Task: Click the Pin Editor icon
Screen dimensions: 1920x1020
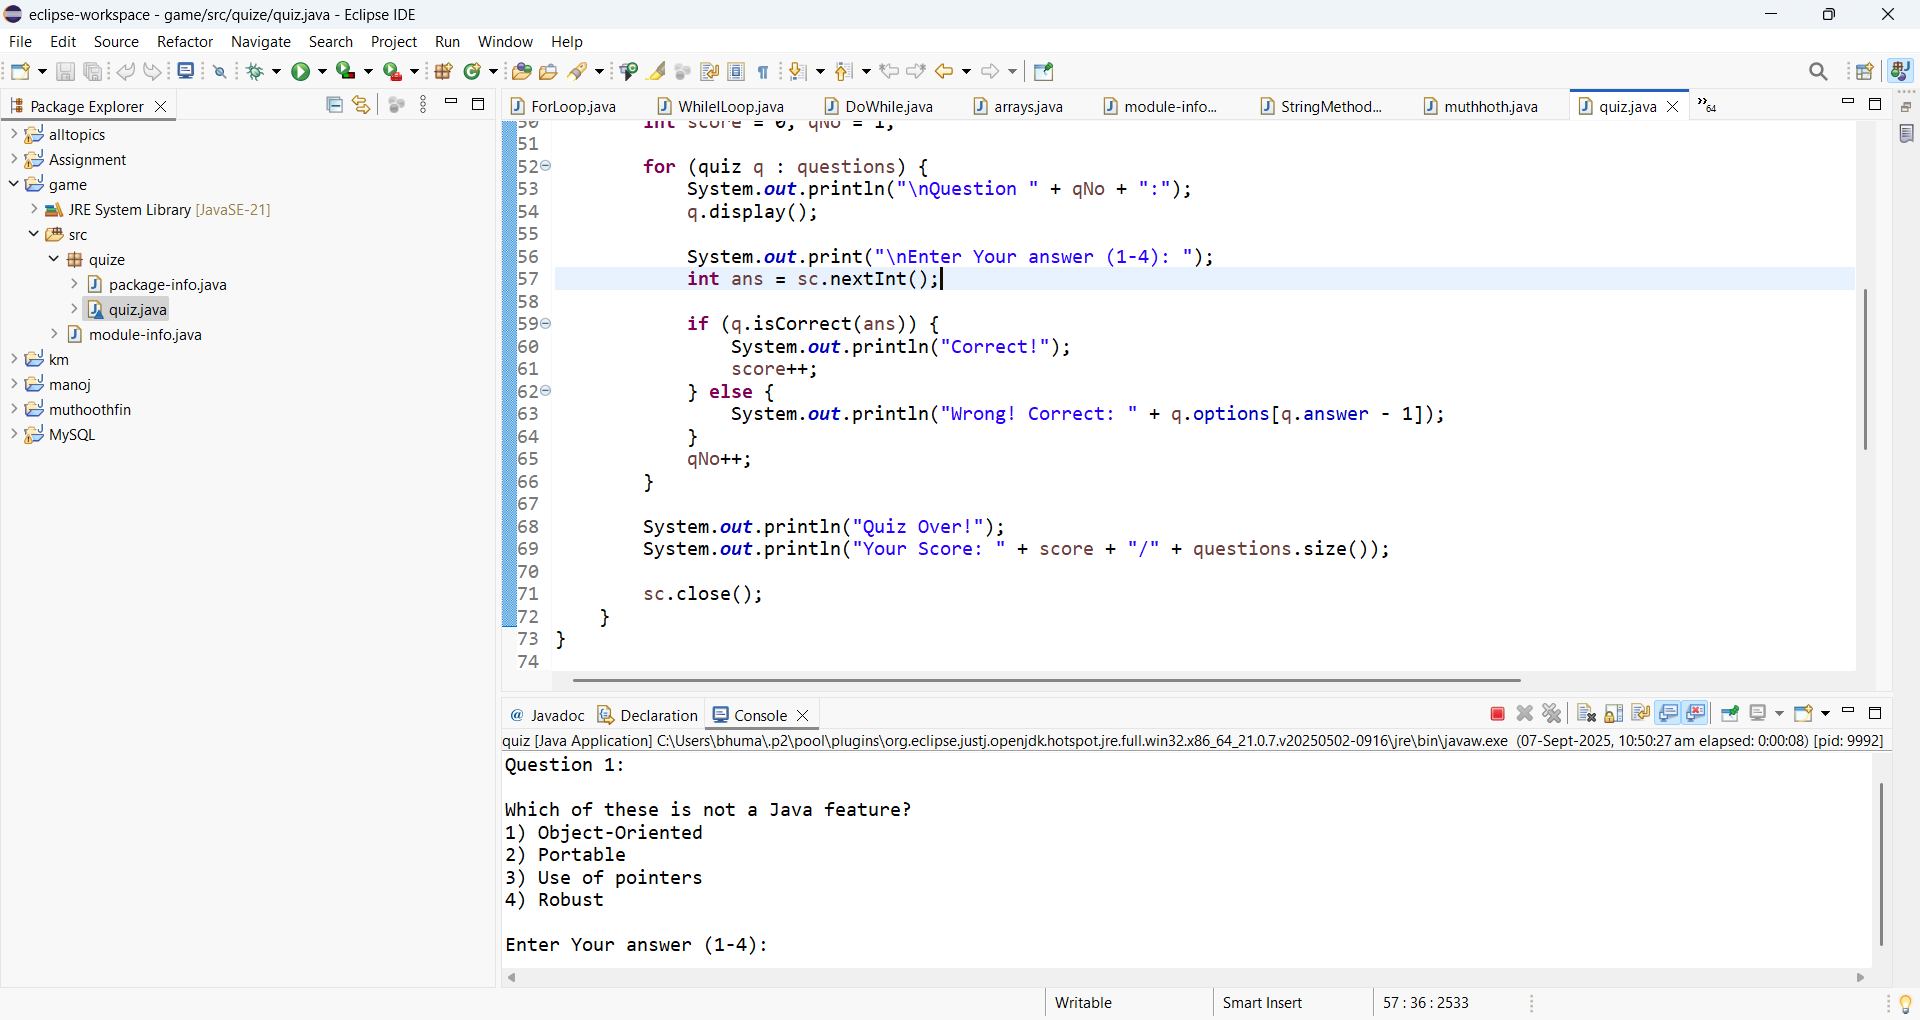Action: pos(1043,71)
